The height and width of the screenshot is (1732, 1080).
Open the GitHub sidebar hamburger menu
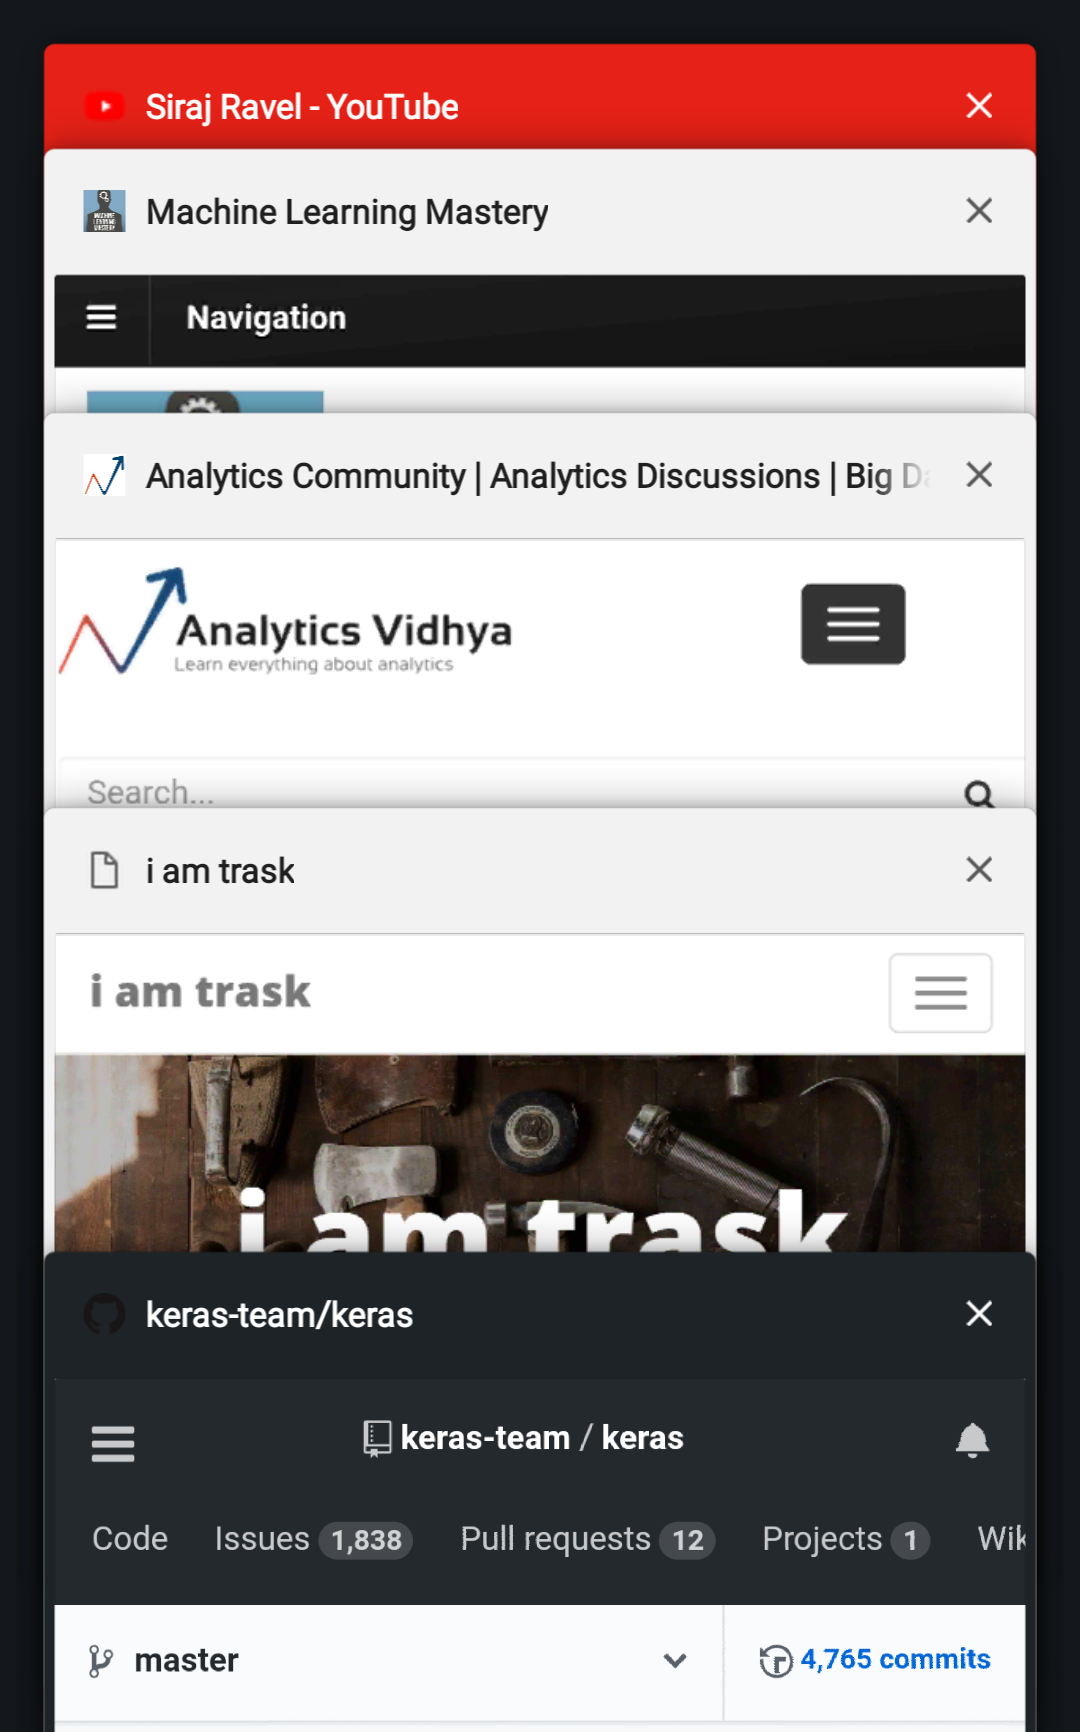pyautogui.click(x=113, y=1443)
